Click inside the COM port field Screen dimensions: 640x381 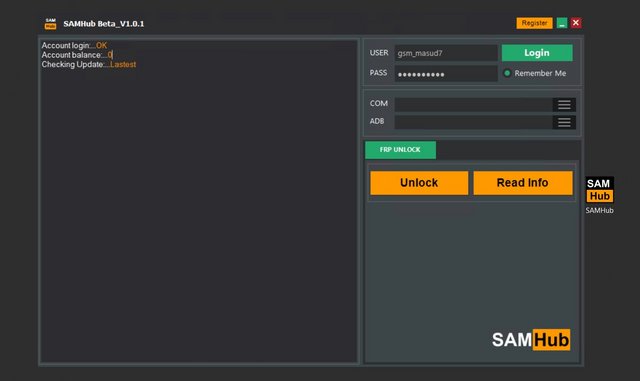pyautogui.click(x=473, y=105)
